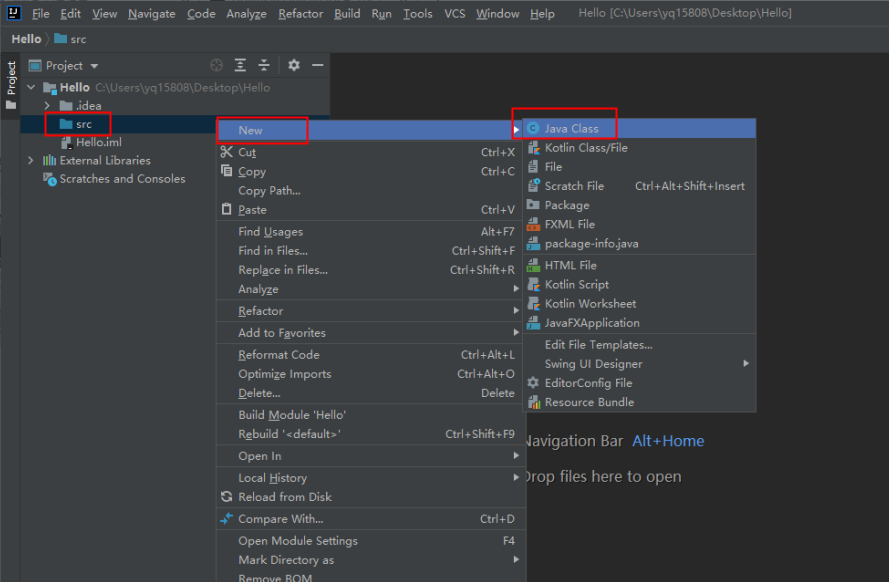
Task: Click the IntelliJ IDEA logo icon
Action: (x=13, y=12)
